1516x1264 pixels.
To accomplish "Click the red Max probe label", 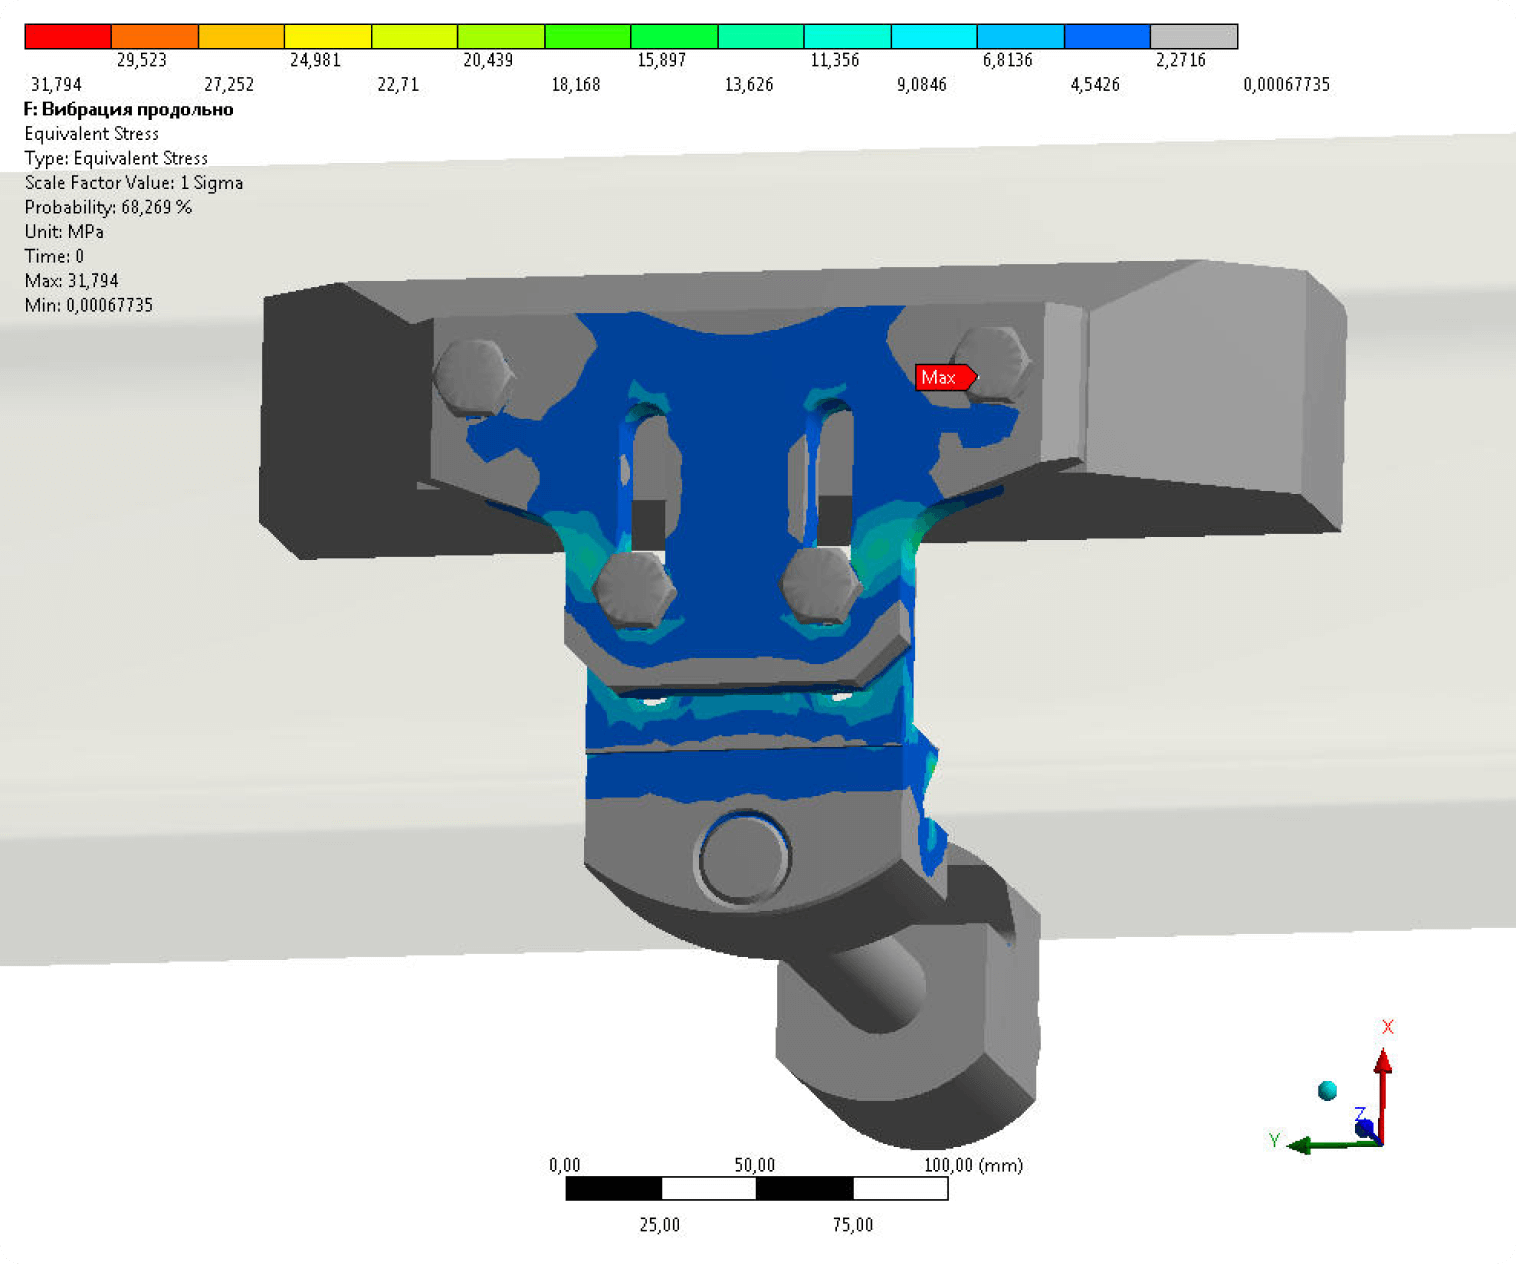I will (x=945, y=377).
